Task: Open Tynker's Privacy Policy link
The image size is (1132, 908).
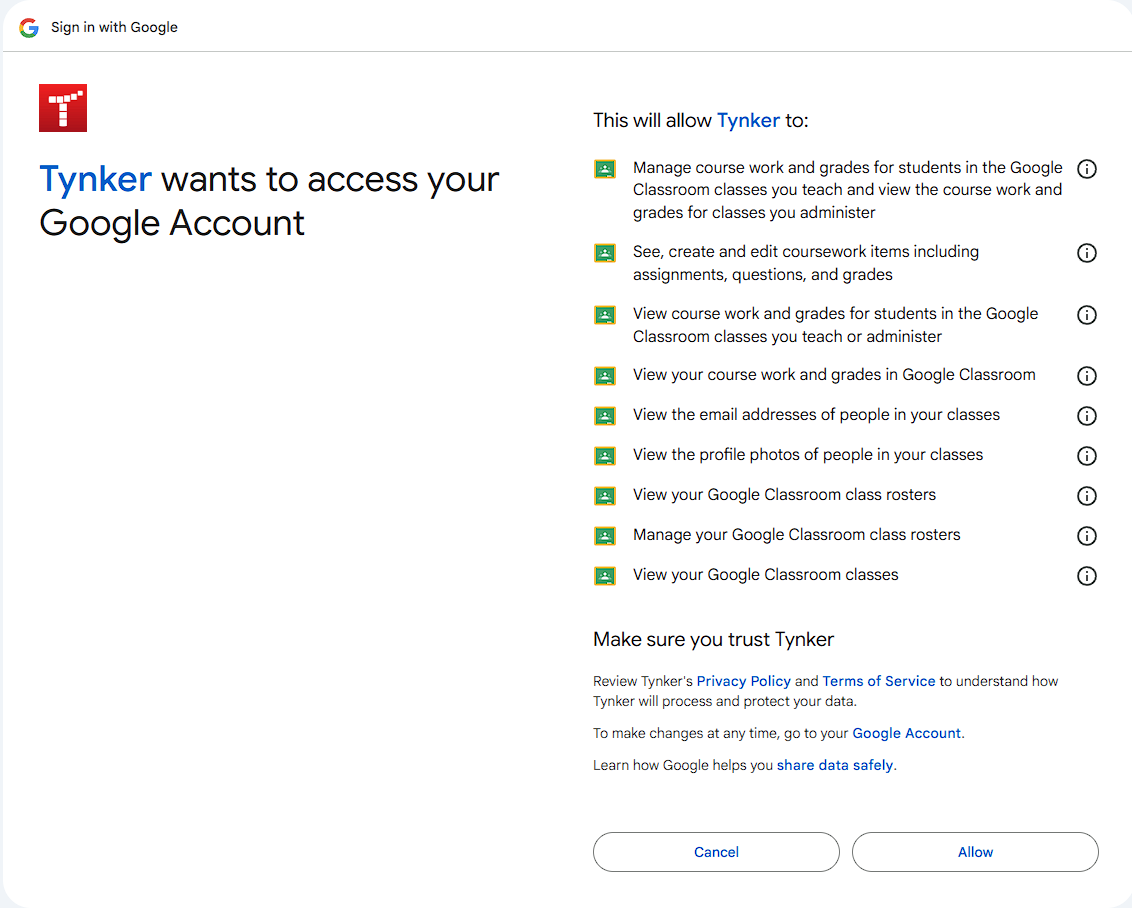Action: 744,681
